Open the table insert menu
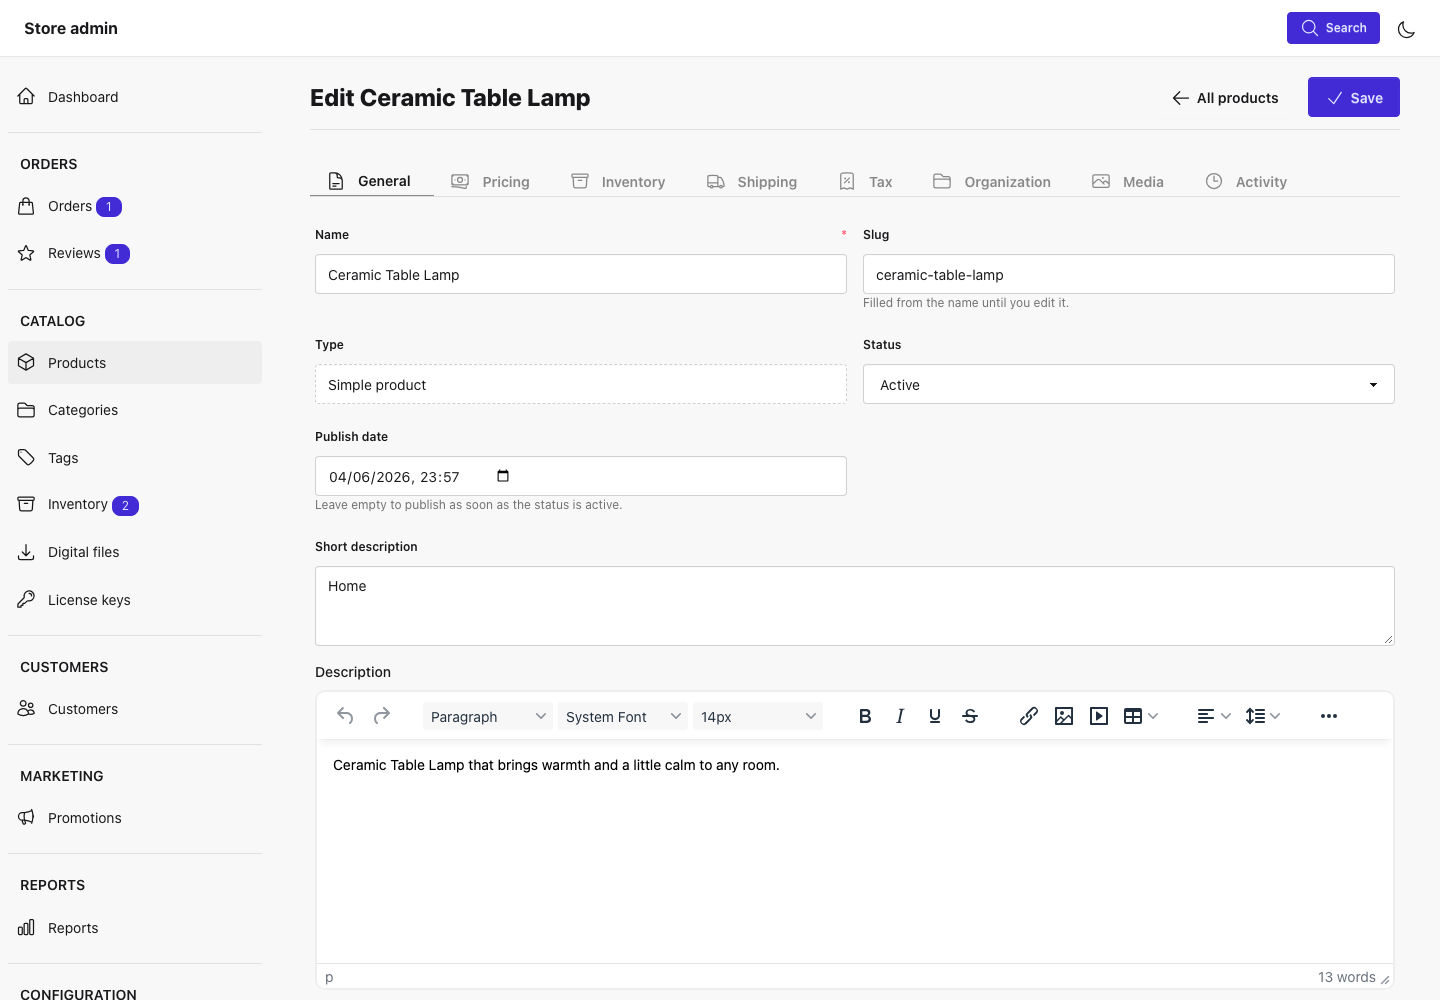The height and width of the screenshot is (1000, 1440). point(1141,716)
